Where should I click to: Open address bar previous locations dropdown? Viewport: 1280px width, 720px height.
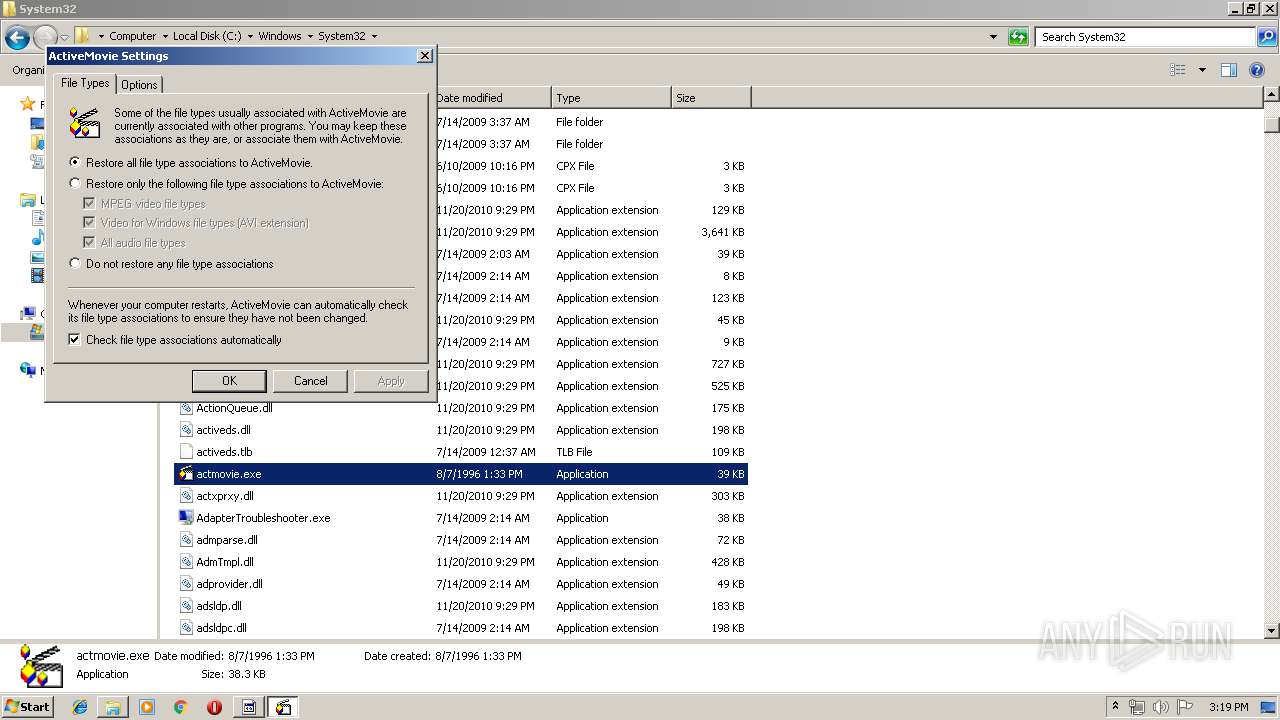[x=993, y=37]
